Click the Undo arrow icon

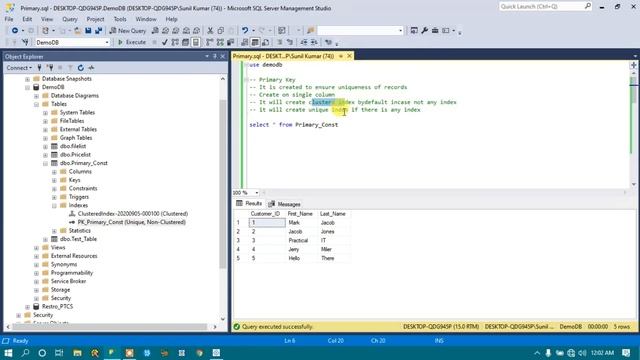point(245,31)
